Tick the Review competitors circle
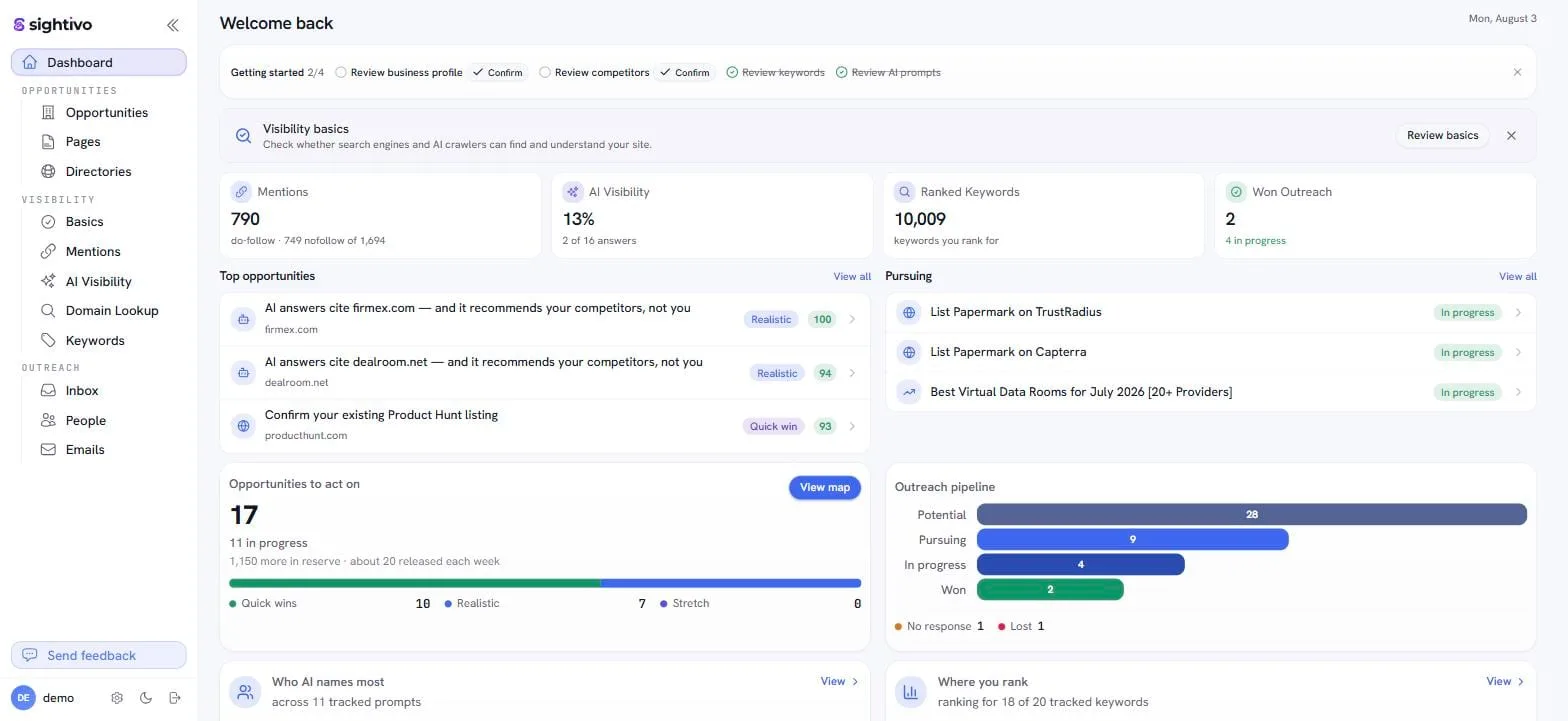This screenshot has width=1568, height=721. point(545,72)
